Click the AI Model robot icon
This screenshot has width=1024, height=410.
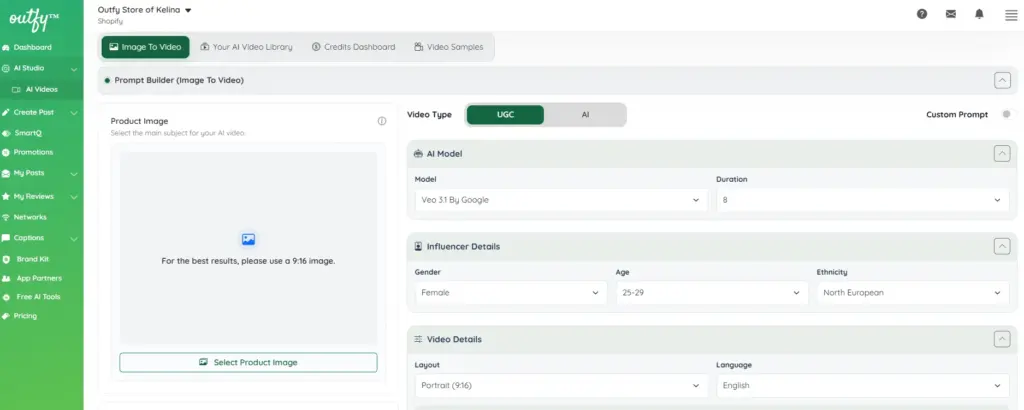(x=418, y=153)
